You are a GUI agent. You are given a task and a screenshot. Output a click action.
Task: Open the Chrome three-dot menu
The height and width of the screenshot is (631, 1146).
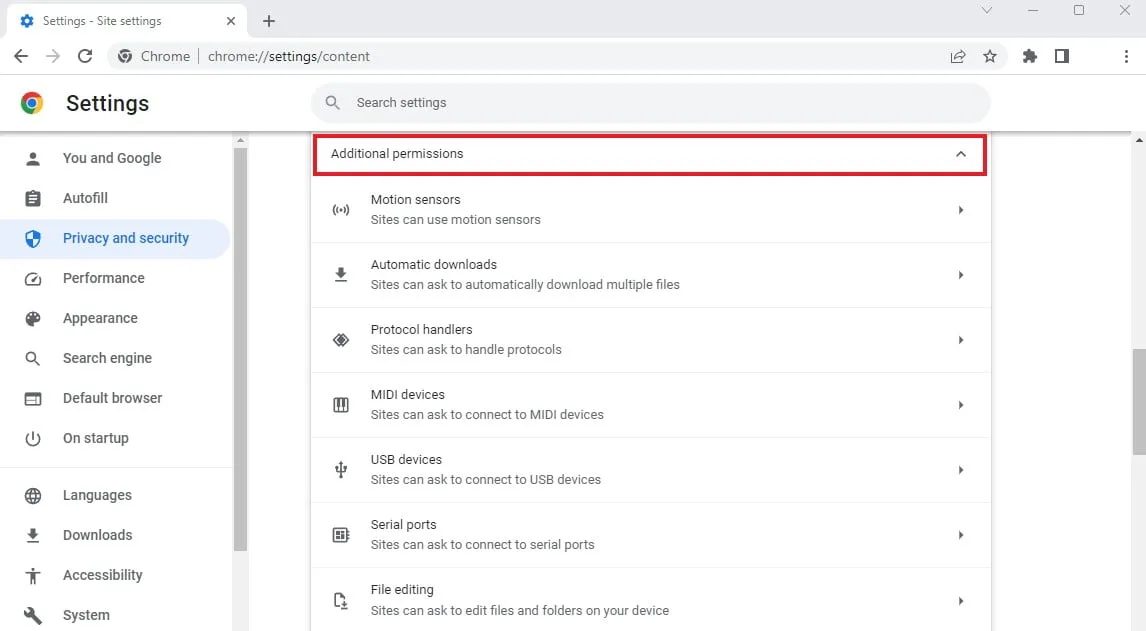click(x=1127, y=56)
